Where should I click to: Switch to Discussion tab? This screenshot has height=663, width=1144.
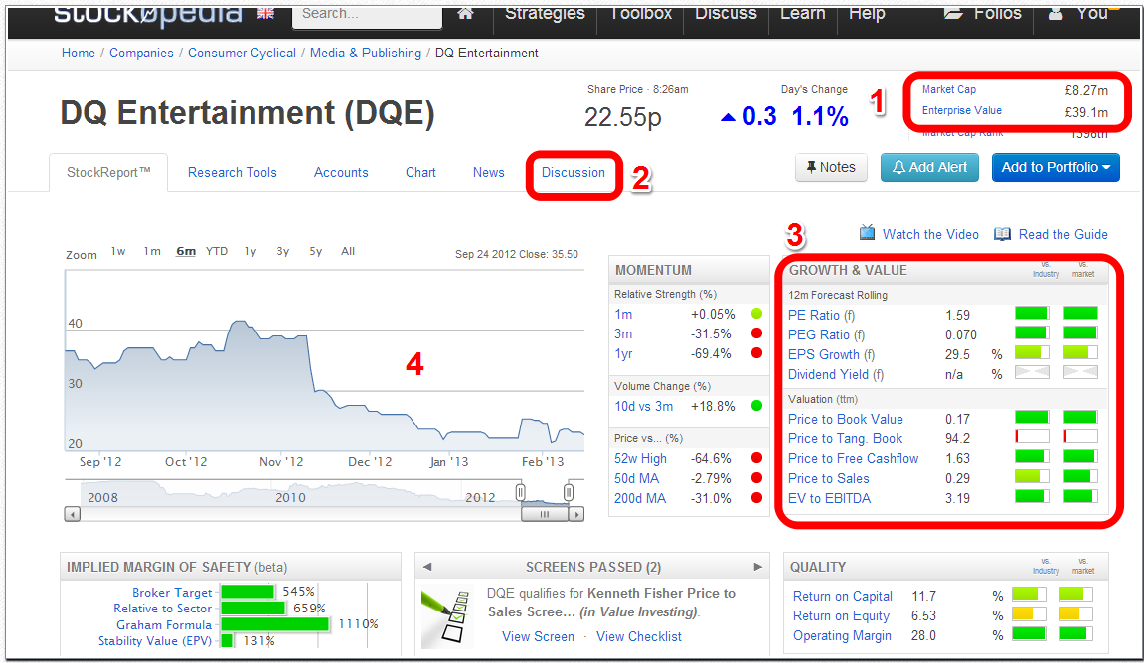pyautogui.click(x=573, y=172)
